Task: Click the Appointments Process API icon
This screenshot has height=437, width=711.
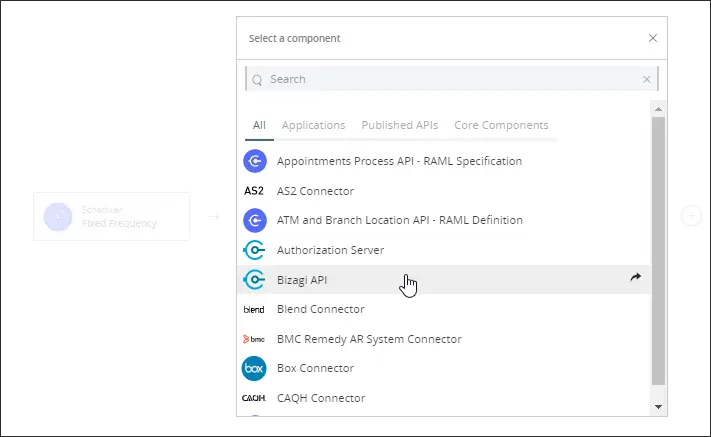Action: [255, 161]
